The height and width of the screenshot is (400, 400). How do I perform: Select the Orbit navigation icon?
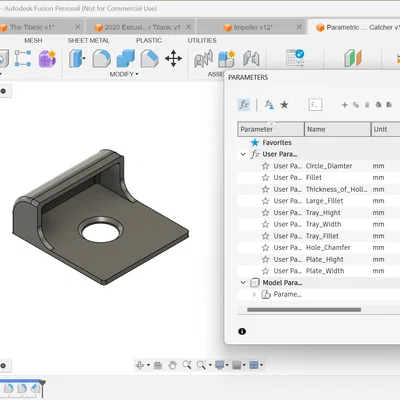(x=140, y=365)
